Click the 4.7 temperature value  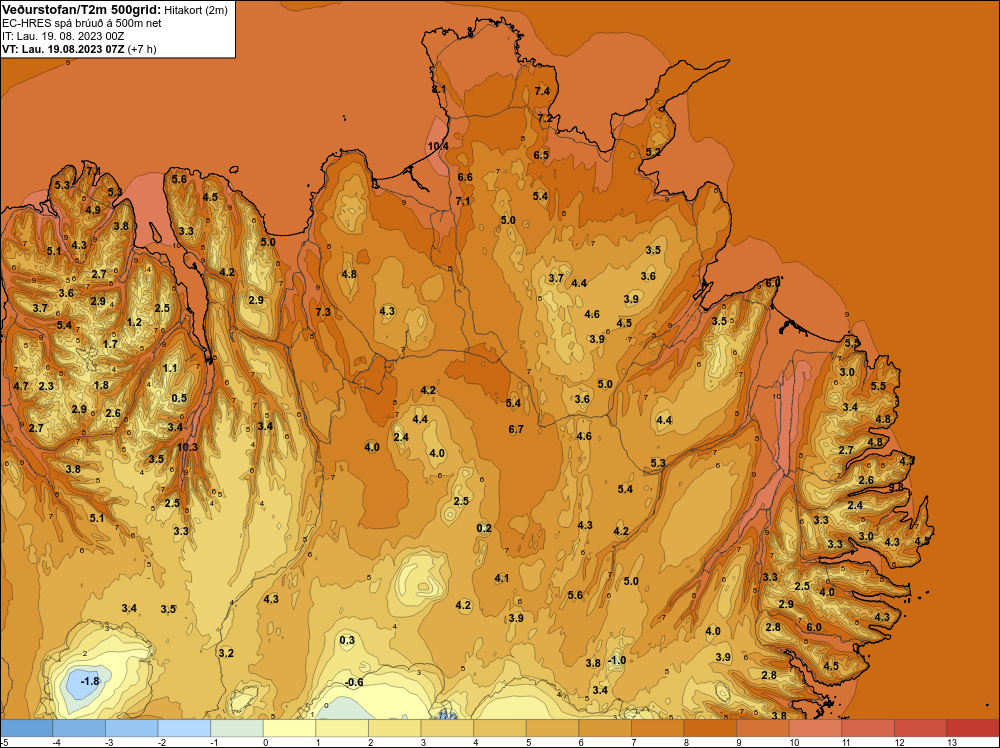[20, 386]
